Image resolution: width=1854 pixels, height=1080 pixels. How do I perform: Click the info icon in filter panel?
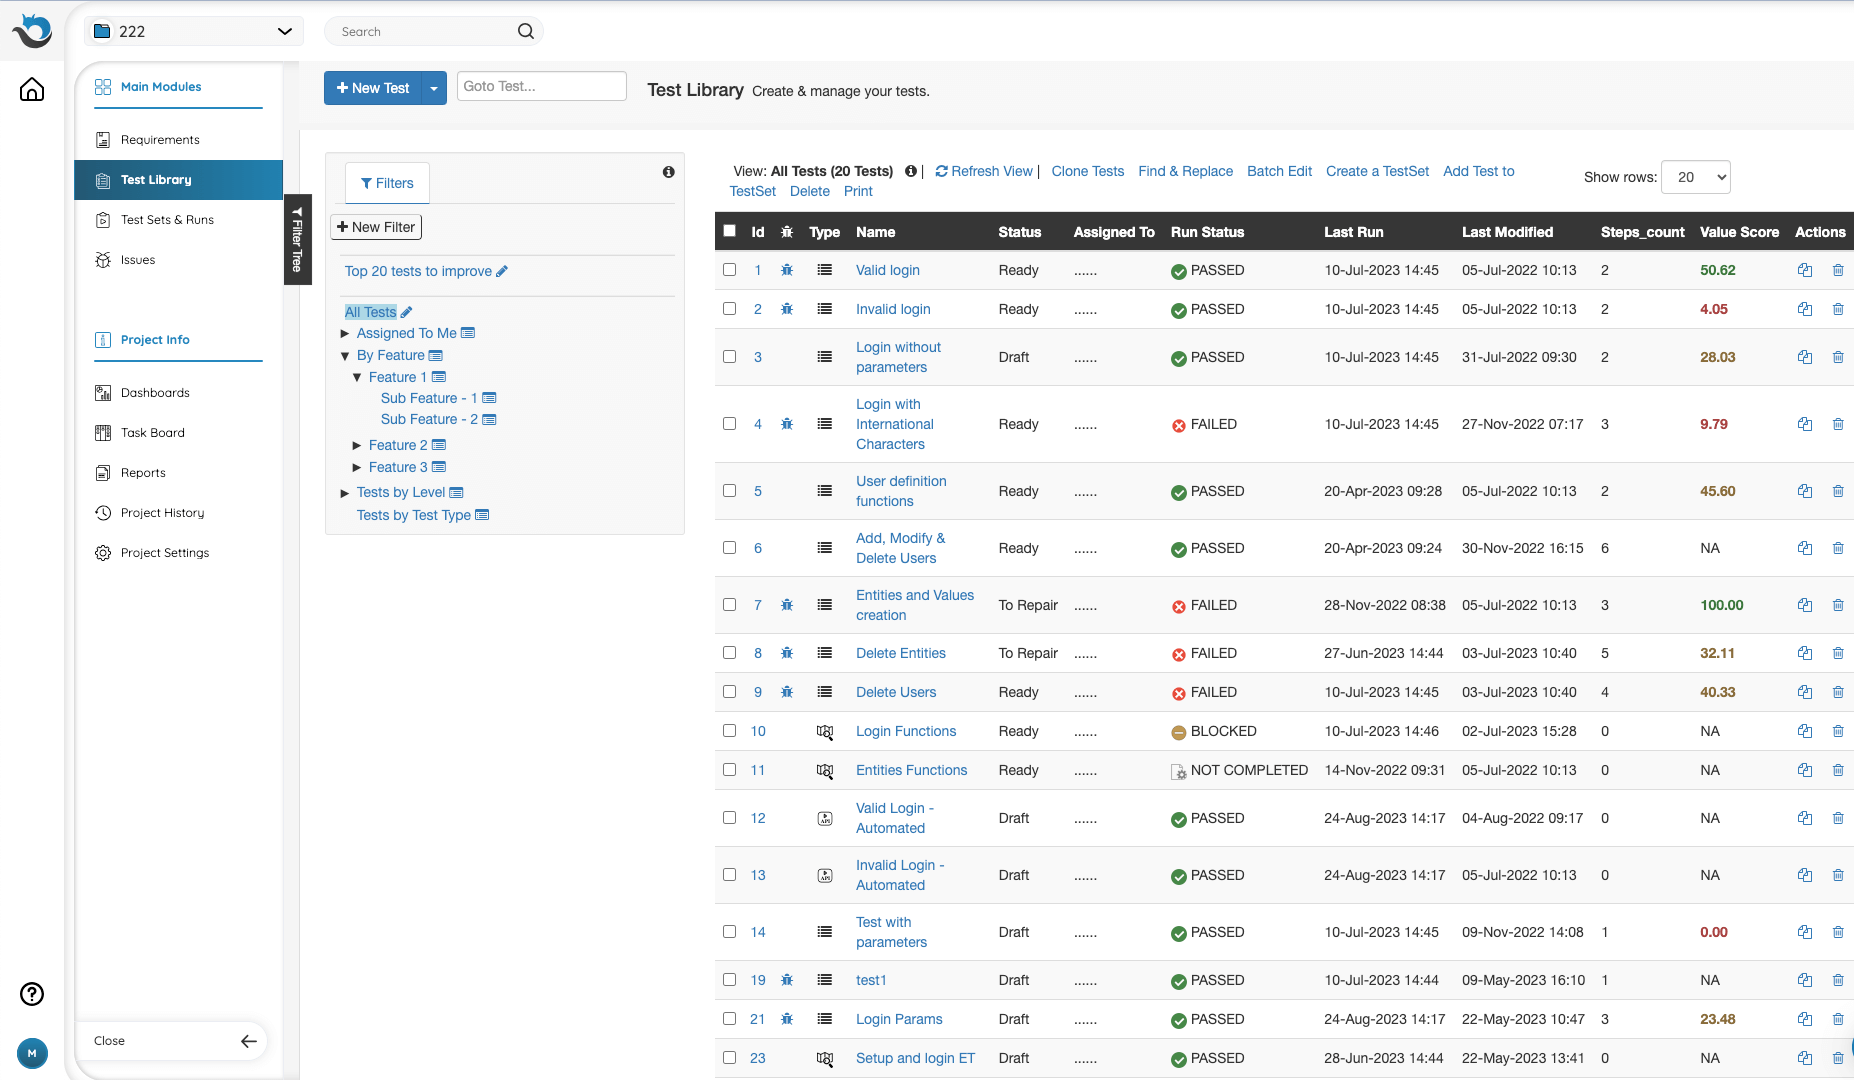(x=668, y=172)
